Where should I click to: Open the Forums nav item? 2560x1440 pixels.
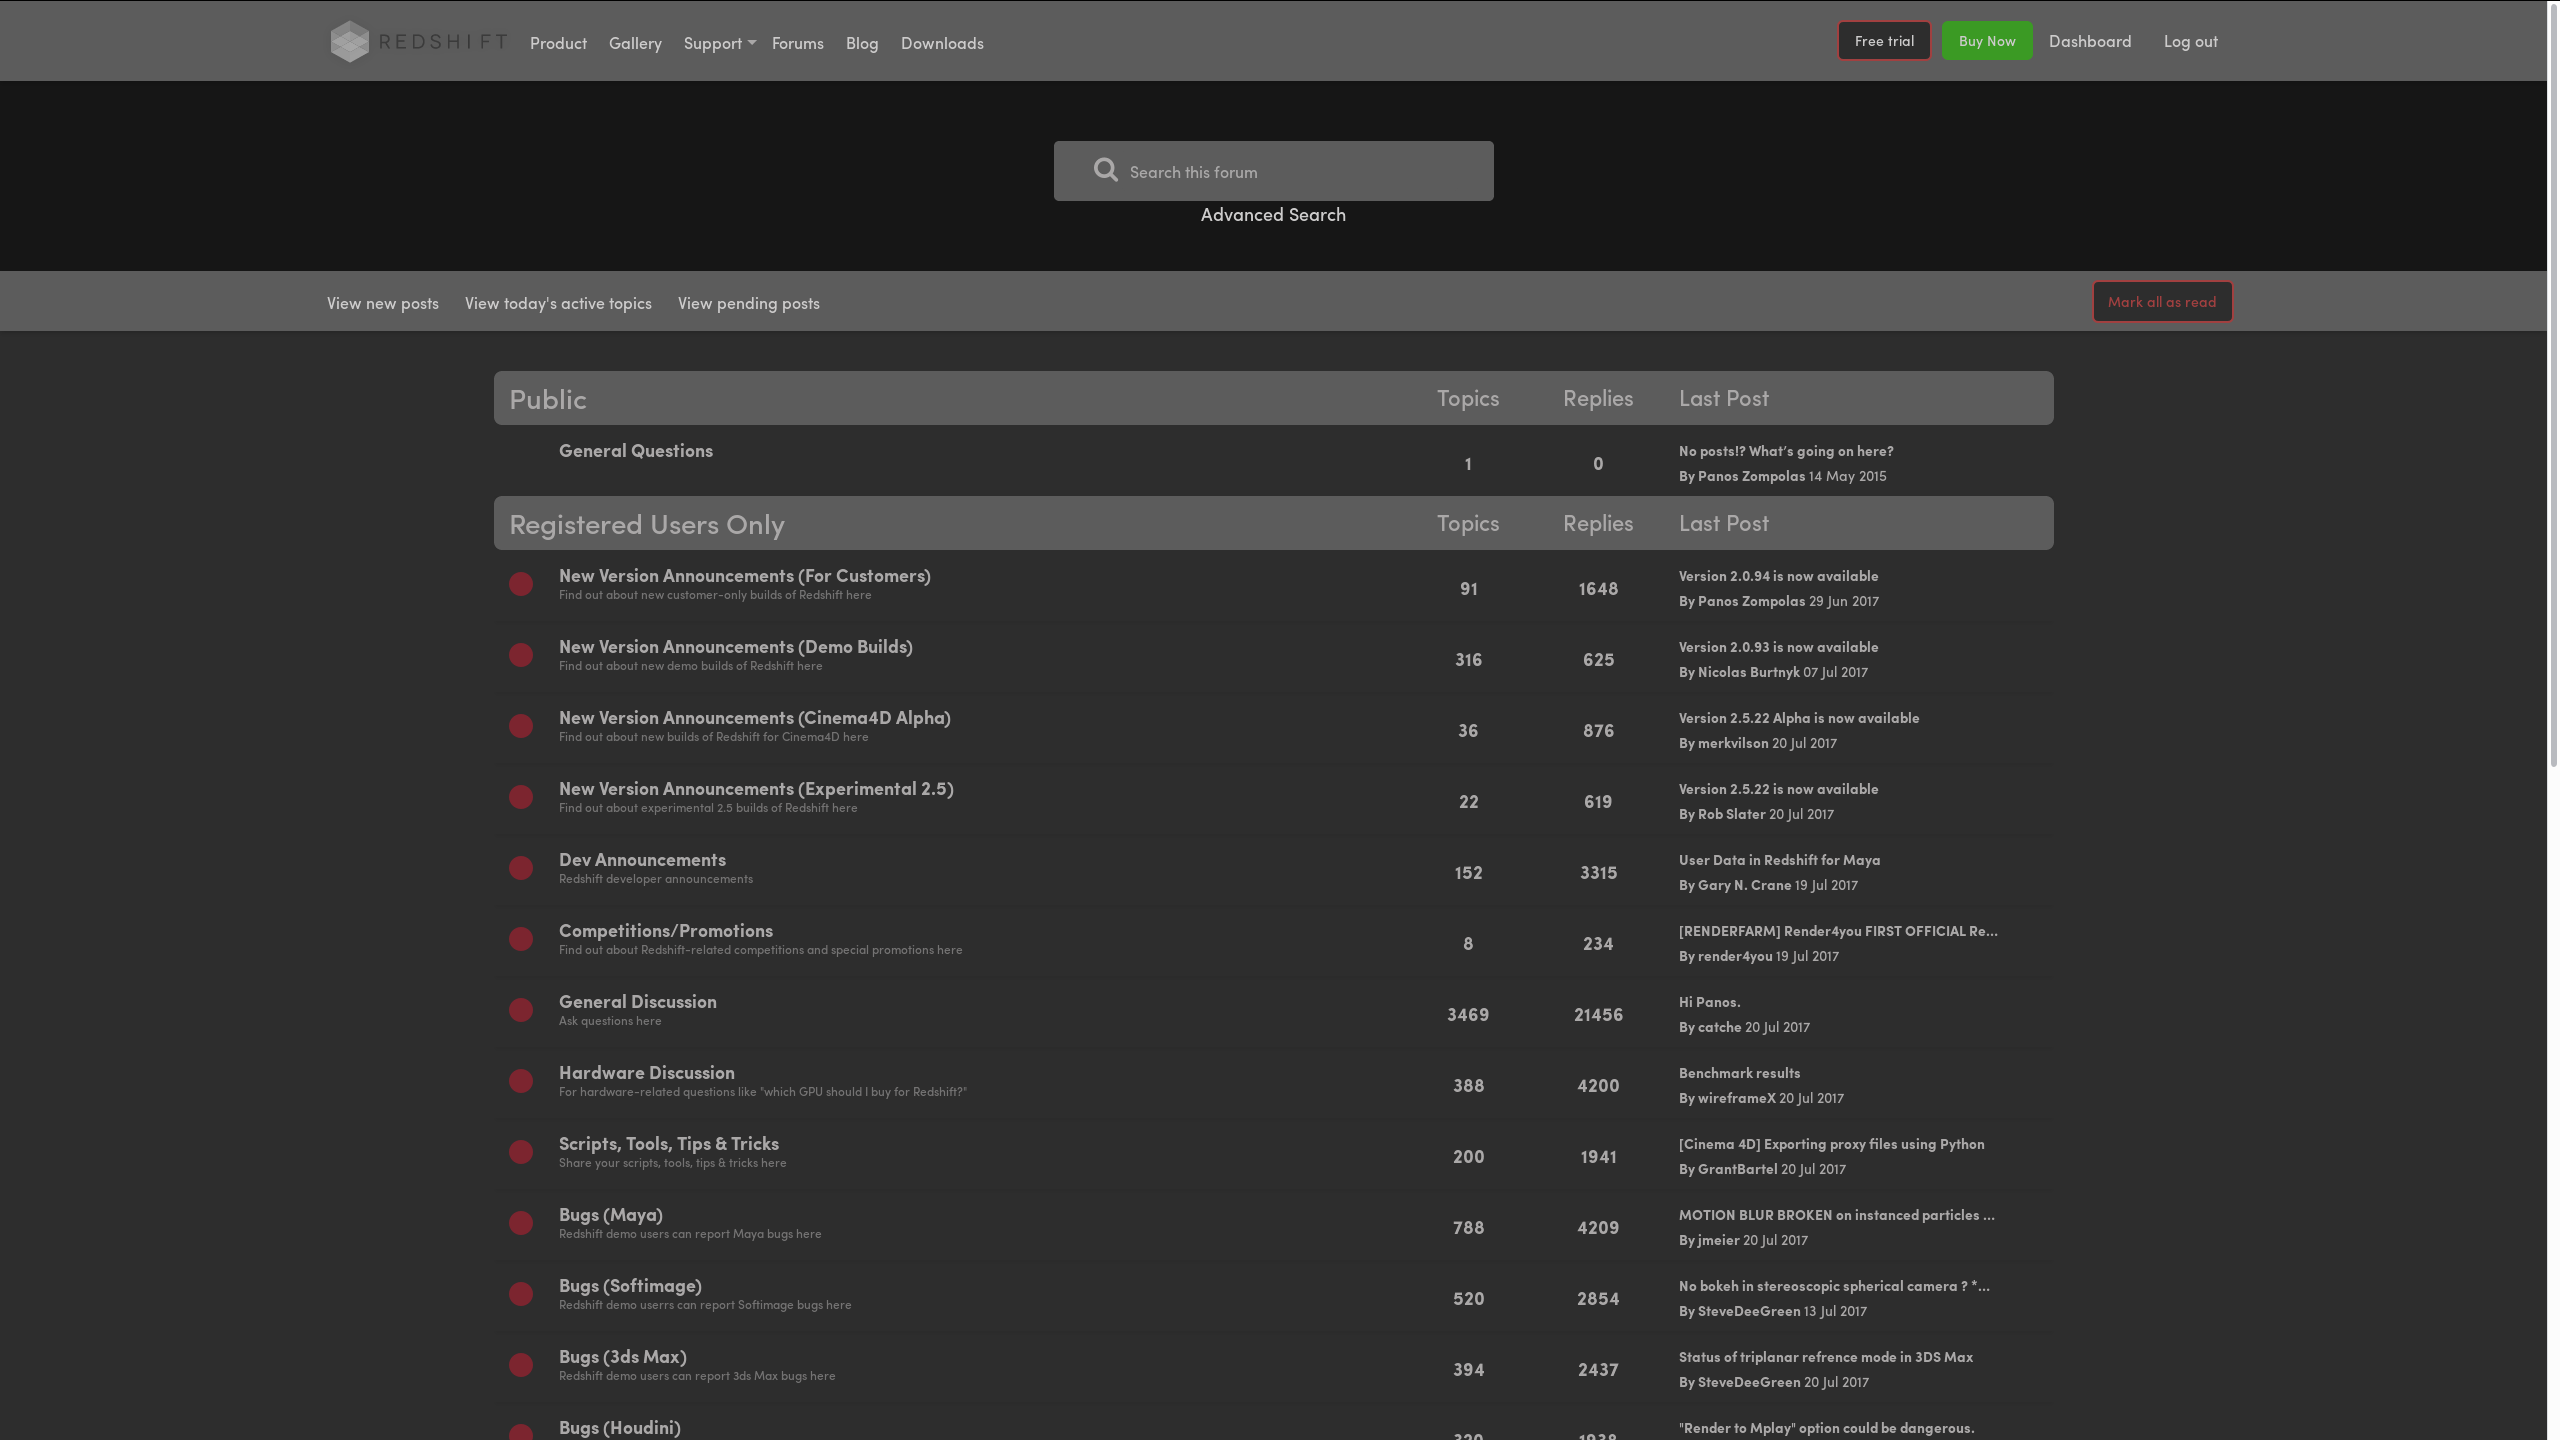pyautogui.click(x=798, y=43)
